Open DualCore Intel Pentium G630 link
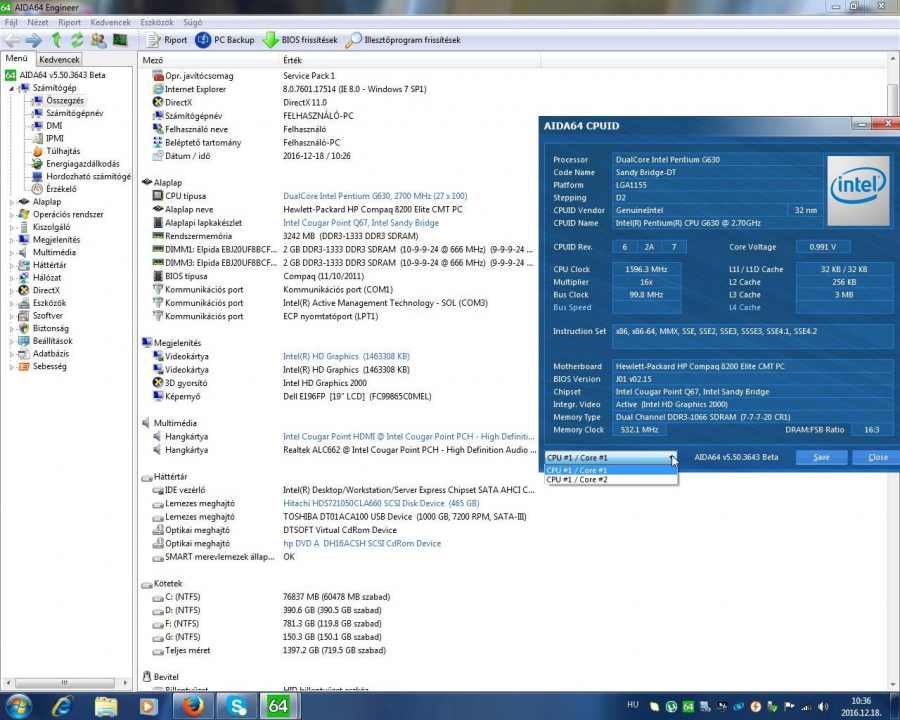Image resolution: width=900 pixels, height=720 pixels. click(x=375, y=196)
